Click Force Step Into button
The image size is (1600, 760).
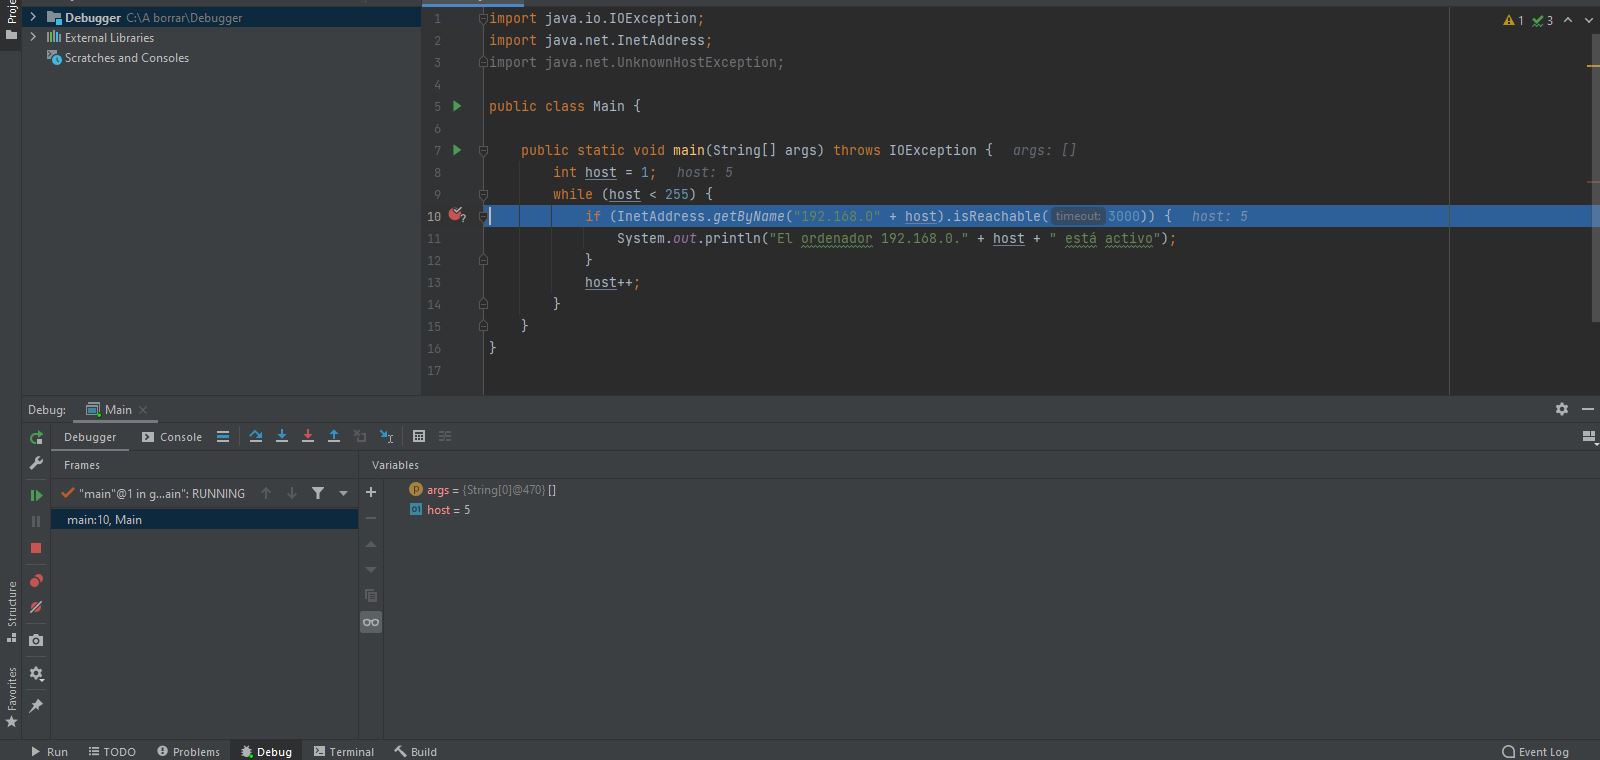click(308, 436)
